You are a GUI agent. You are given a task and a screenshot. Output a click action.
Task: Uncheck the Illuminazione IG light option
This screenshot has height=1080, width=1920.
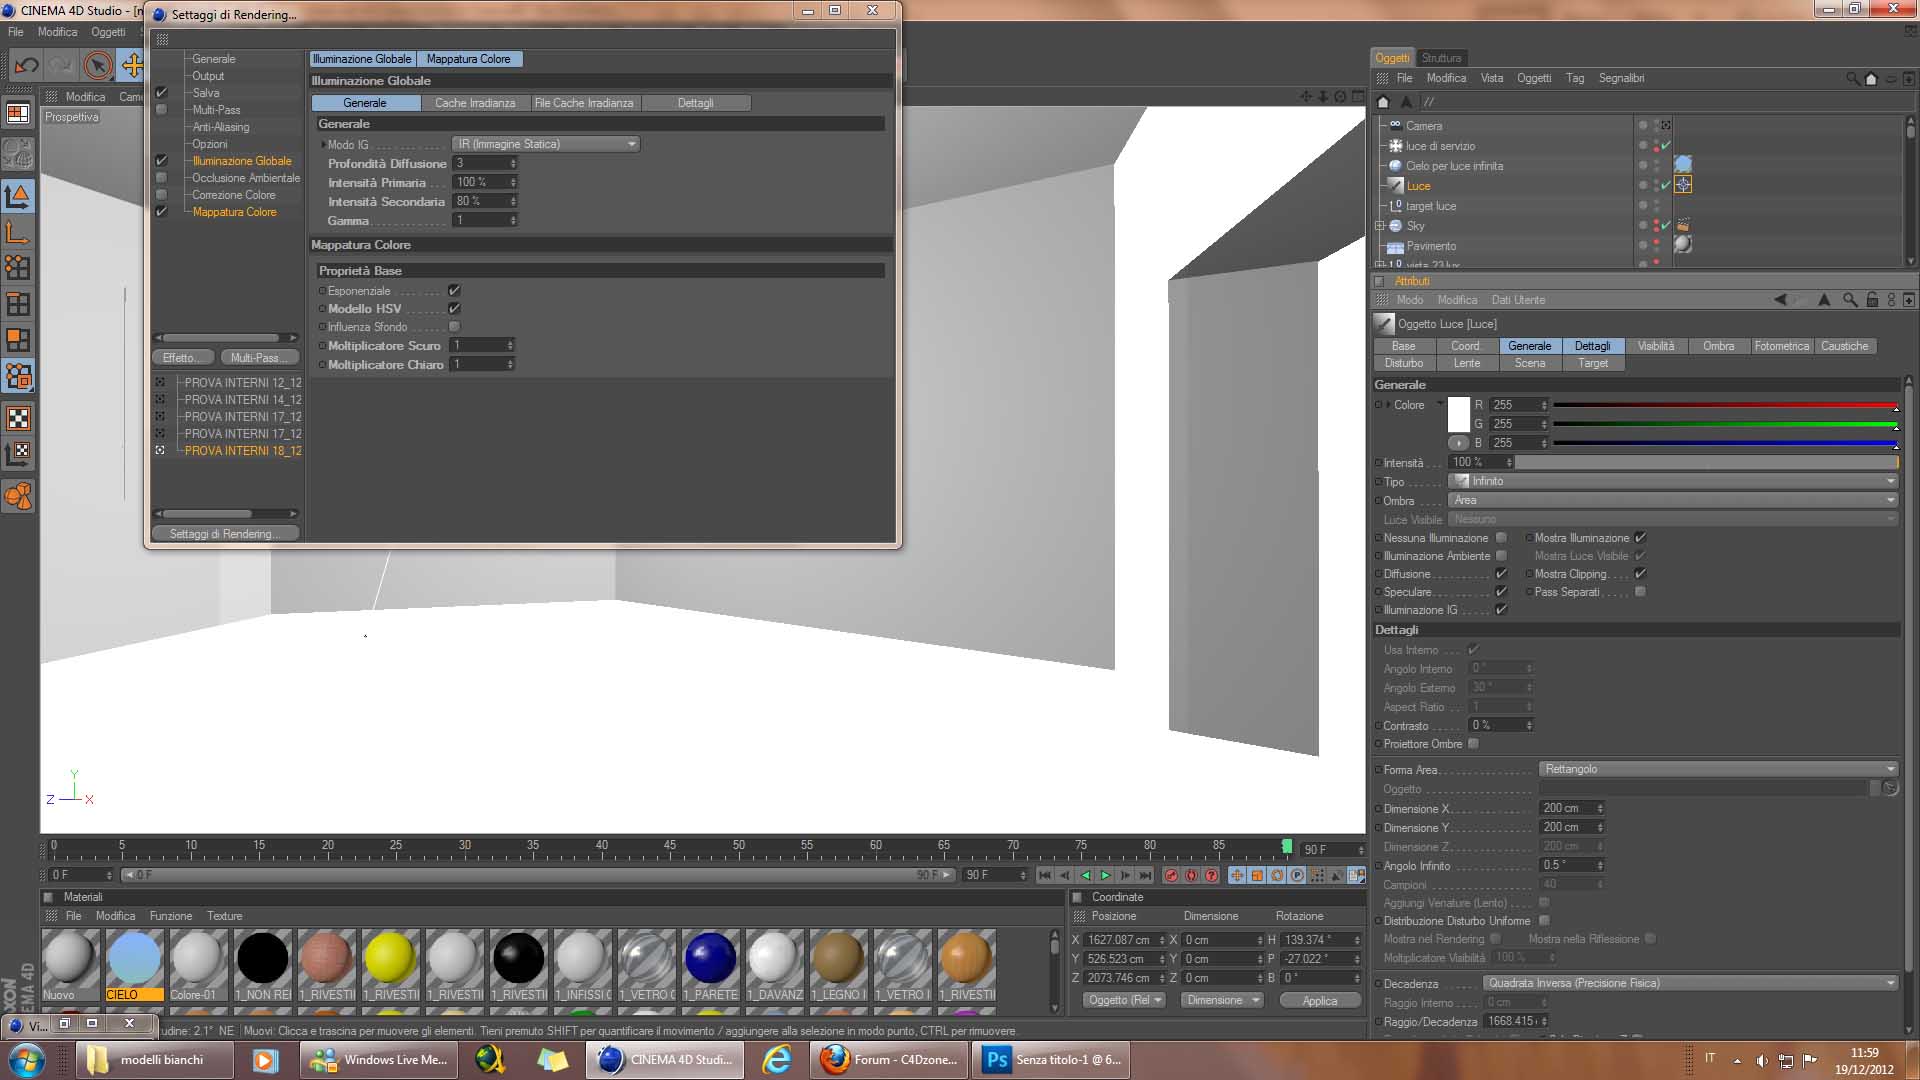[1501, 610]
